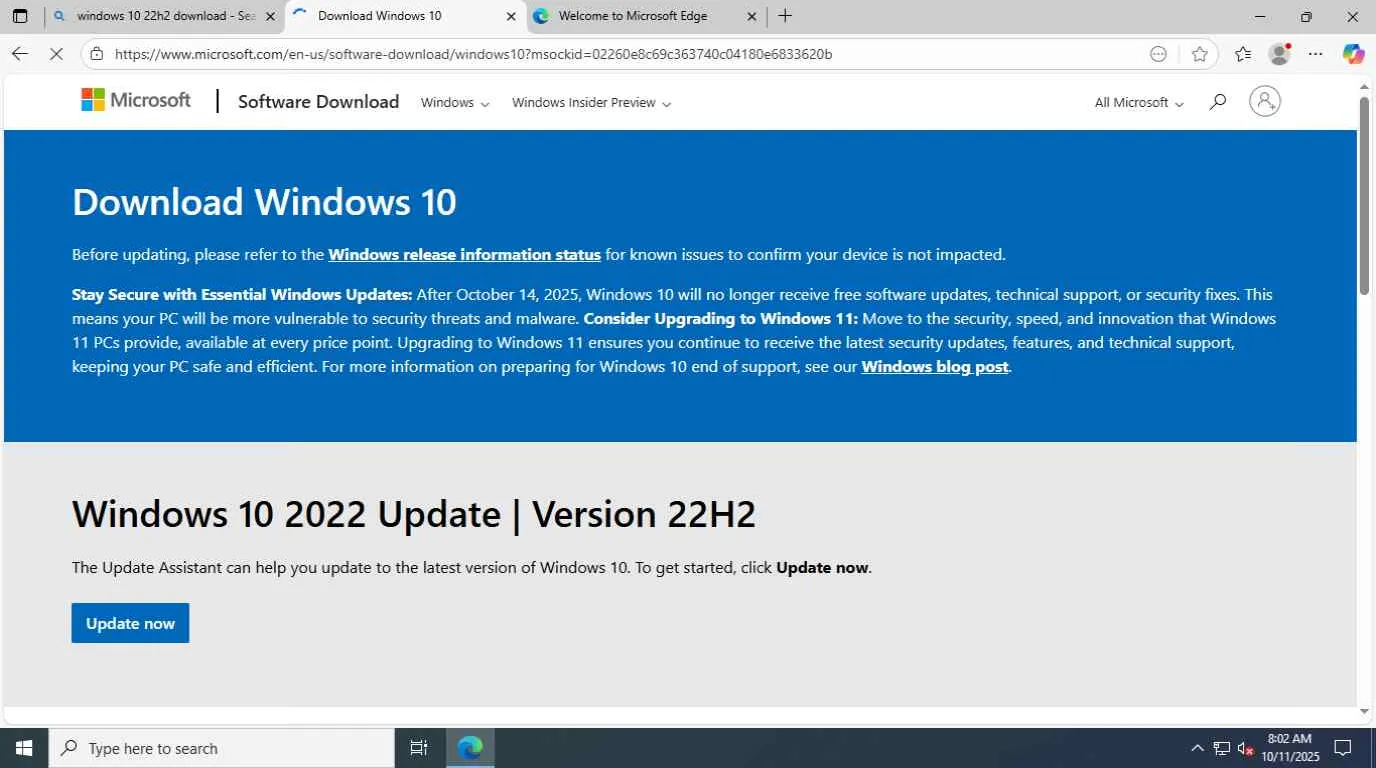Open the notification center icon
1376x768 pixels.
1344,748
